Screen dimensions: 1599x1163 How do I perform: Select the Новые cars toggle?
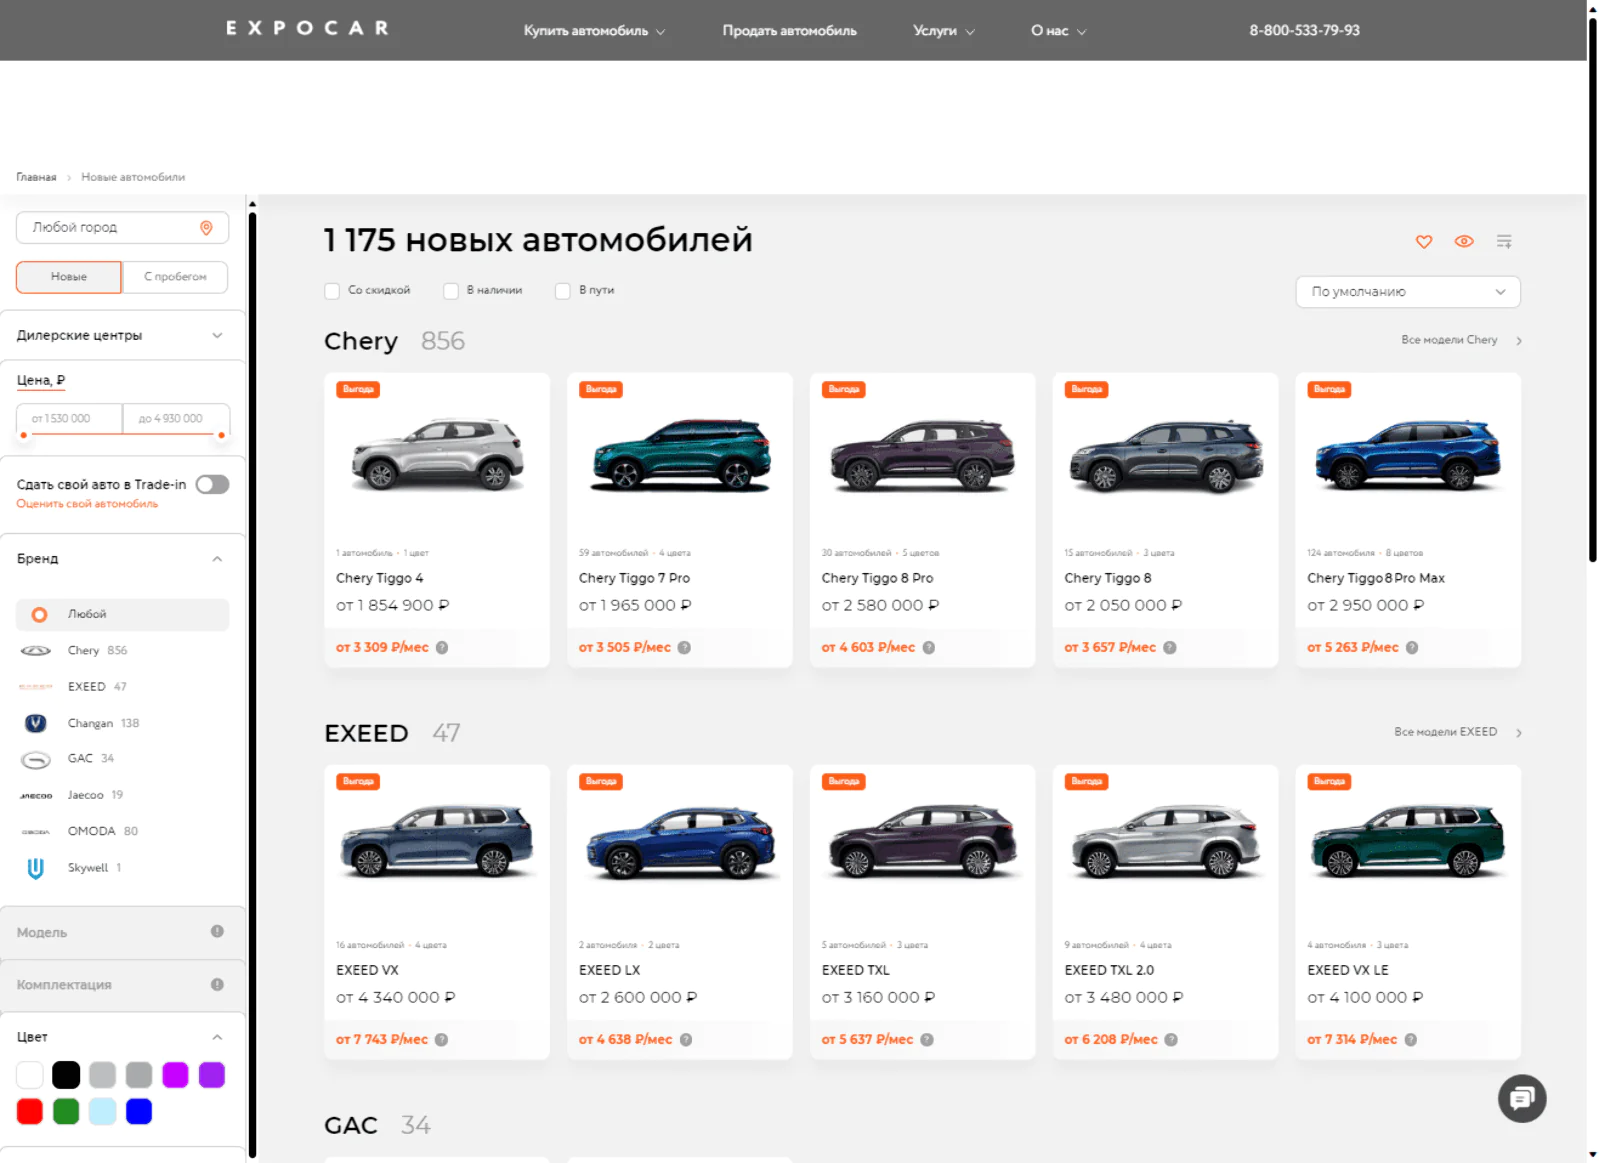(x=69, y=277)
